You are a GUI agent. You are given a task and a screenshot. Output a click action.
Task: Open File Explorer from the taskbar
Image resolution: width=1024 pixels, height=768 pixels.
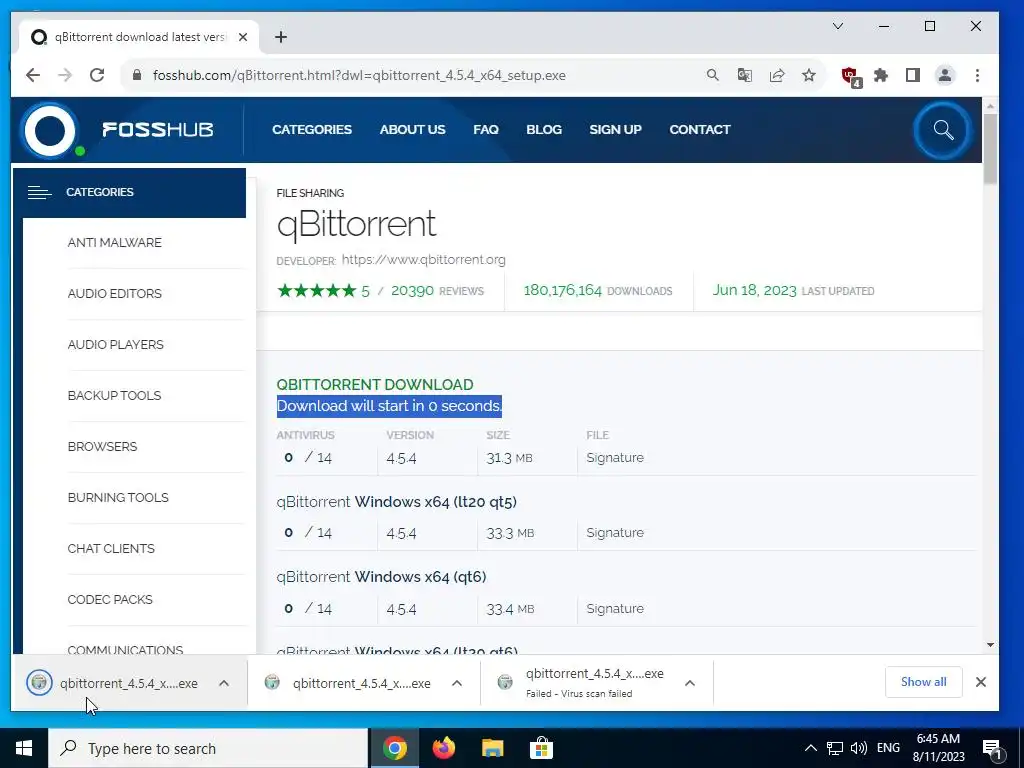point(492,748)
